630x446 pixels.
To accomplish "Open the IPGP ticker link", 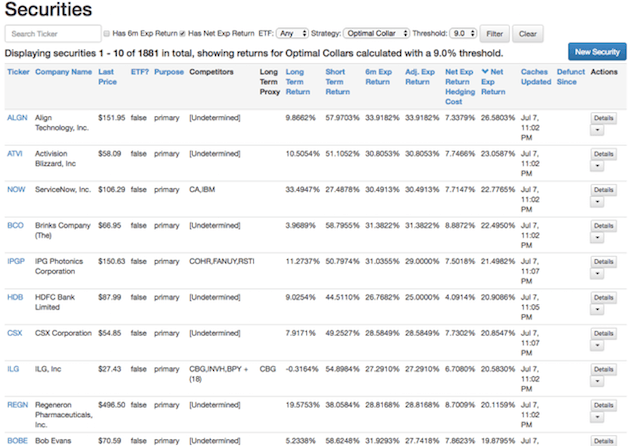I will 17,261.
